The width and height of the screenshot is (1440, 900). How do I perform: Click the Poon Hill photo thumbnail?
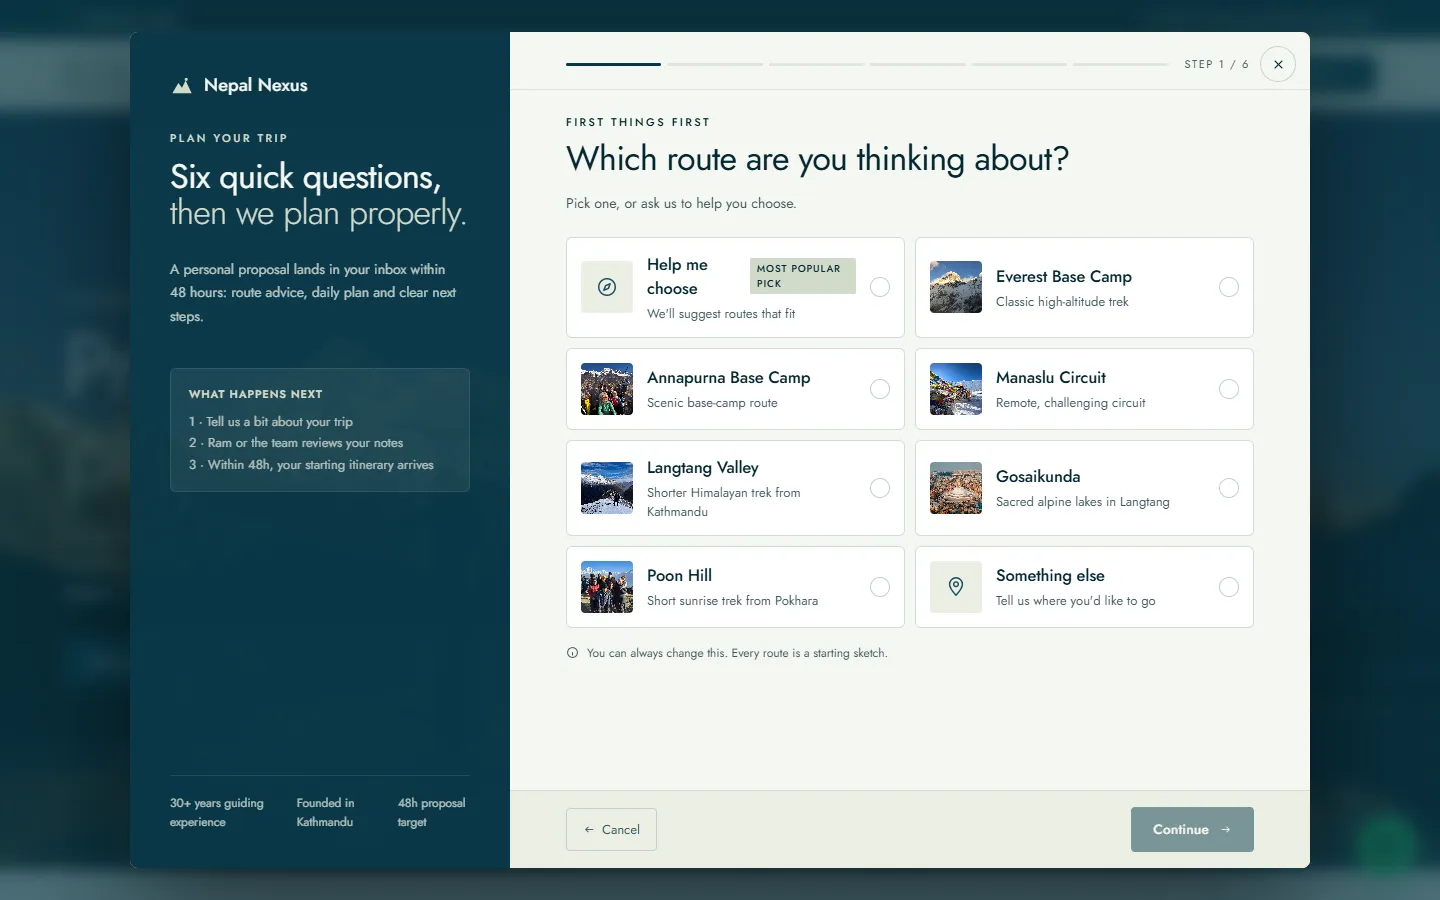pos(607,587)
